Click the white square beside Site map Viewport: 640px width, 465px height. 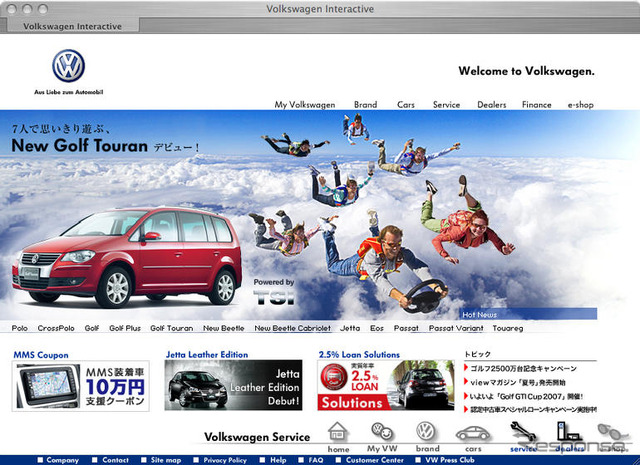(144, 460)
